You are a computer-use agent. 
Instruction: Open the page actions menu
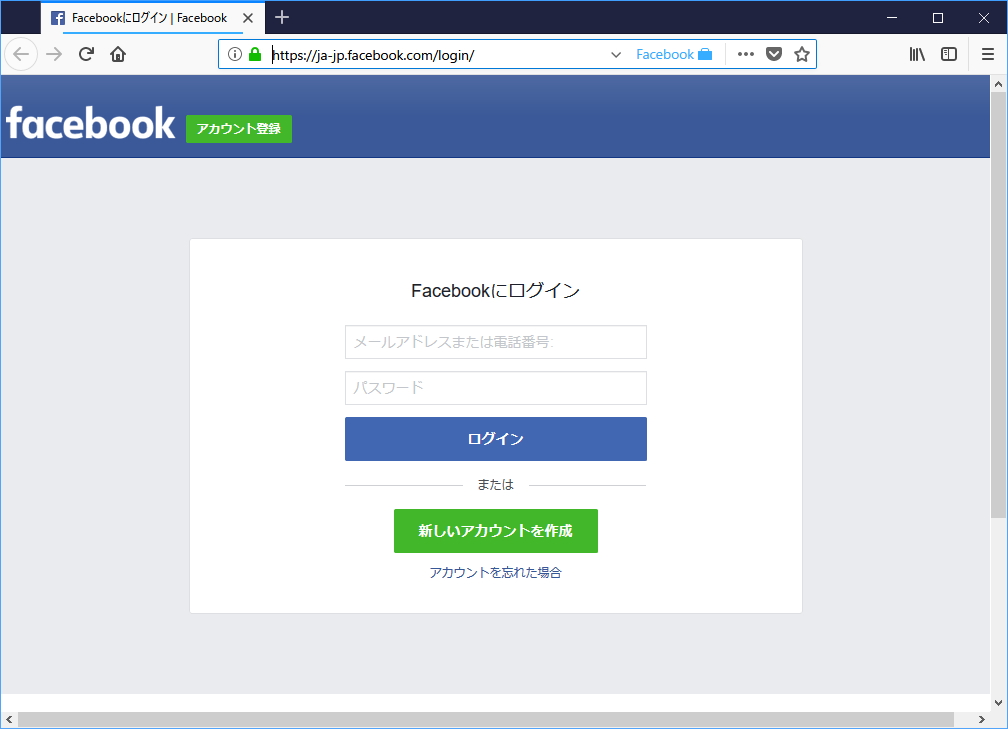click(x=745, y=54)
